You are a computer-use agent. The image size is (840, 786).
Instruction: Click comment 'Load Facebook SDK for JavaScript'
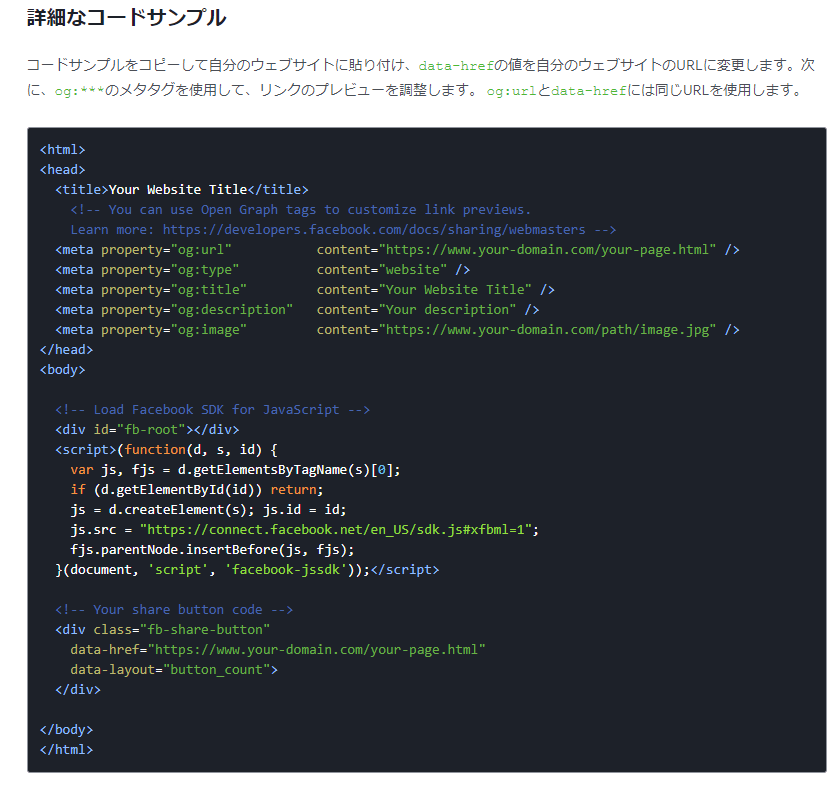click(x=213, y=410)
